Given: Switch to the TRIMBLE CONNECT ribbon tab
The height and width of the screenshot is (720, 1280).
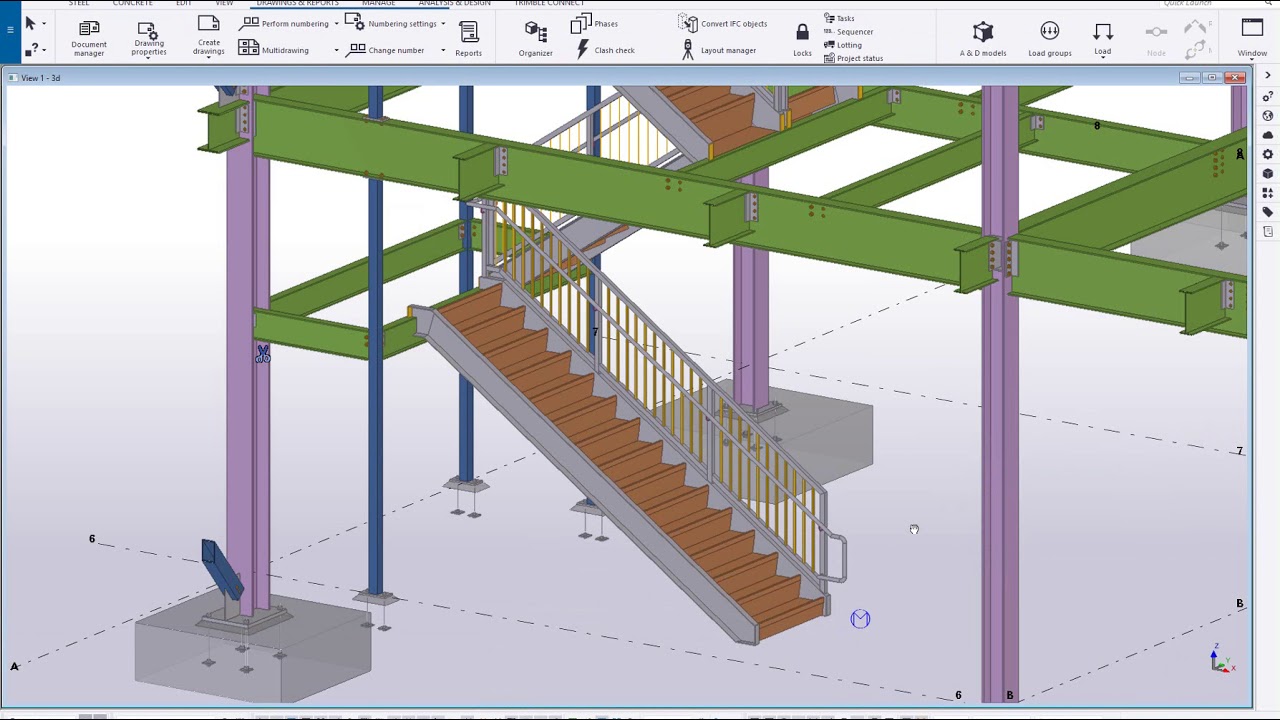Looking at the screenshot, I should (x=549, y=4).
